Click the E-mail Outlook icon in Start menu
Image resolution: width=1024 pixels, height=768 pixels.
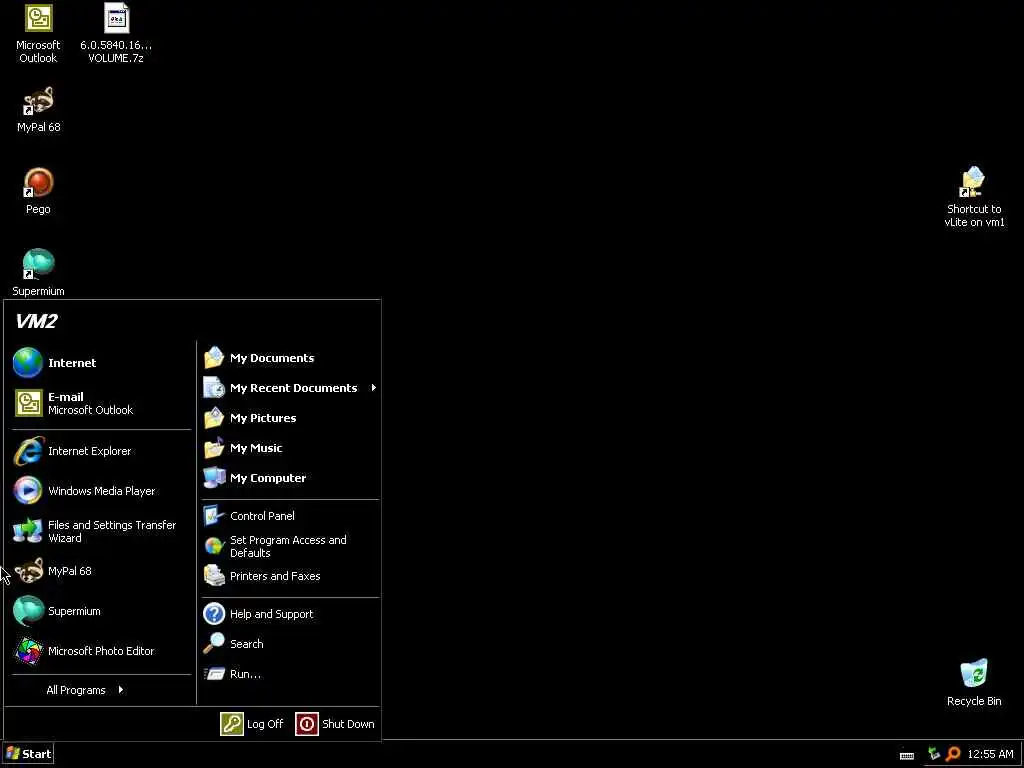(x=28, y=403)
